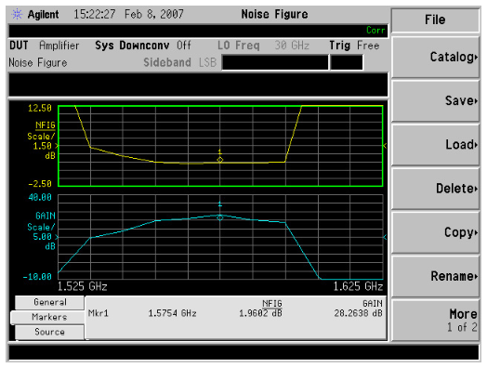487x368 pixels.
Task: Open the Copy submenu softkey
Action: [436, 232]
